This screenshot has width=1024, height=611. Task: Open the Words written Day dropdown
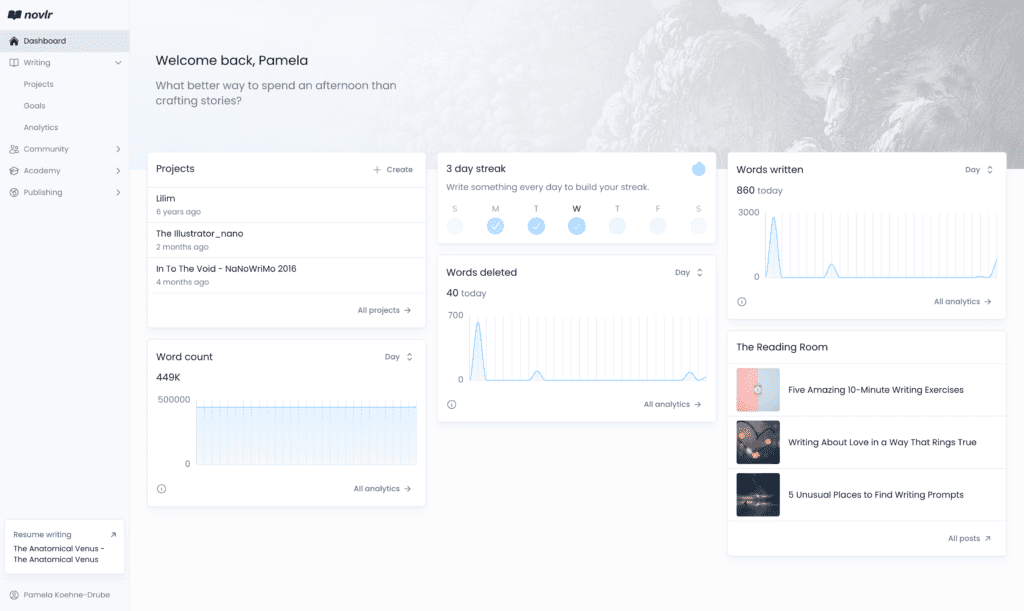[979, 170]
